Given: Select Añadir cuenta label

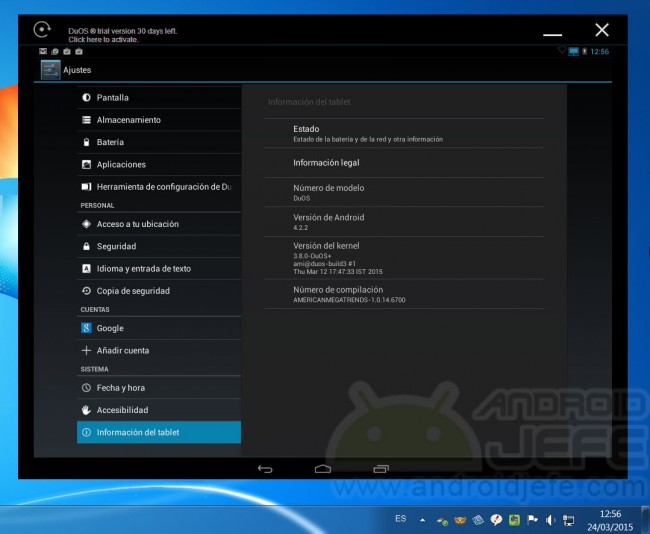Looking at the screenshot, I should [123, 351].
